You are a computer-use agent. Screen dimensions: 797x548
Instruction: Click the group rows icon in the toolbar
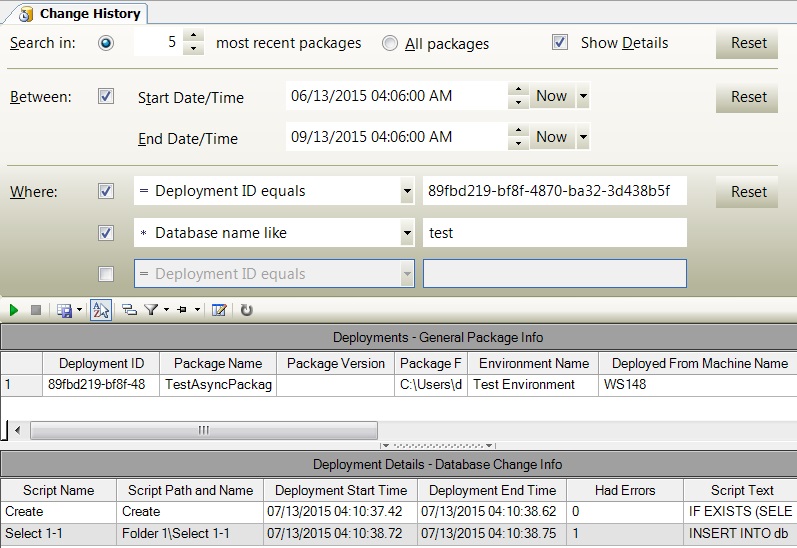click(129, 310)
